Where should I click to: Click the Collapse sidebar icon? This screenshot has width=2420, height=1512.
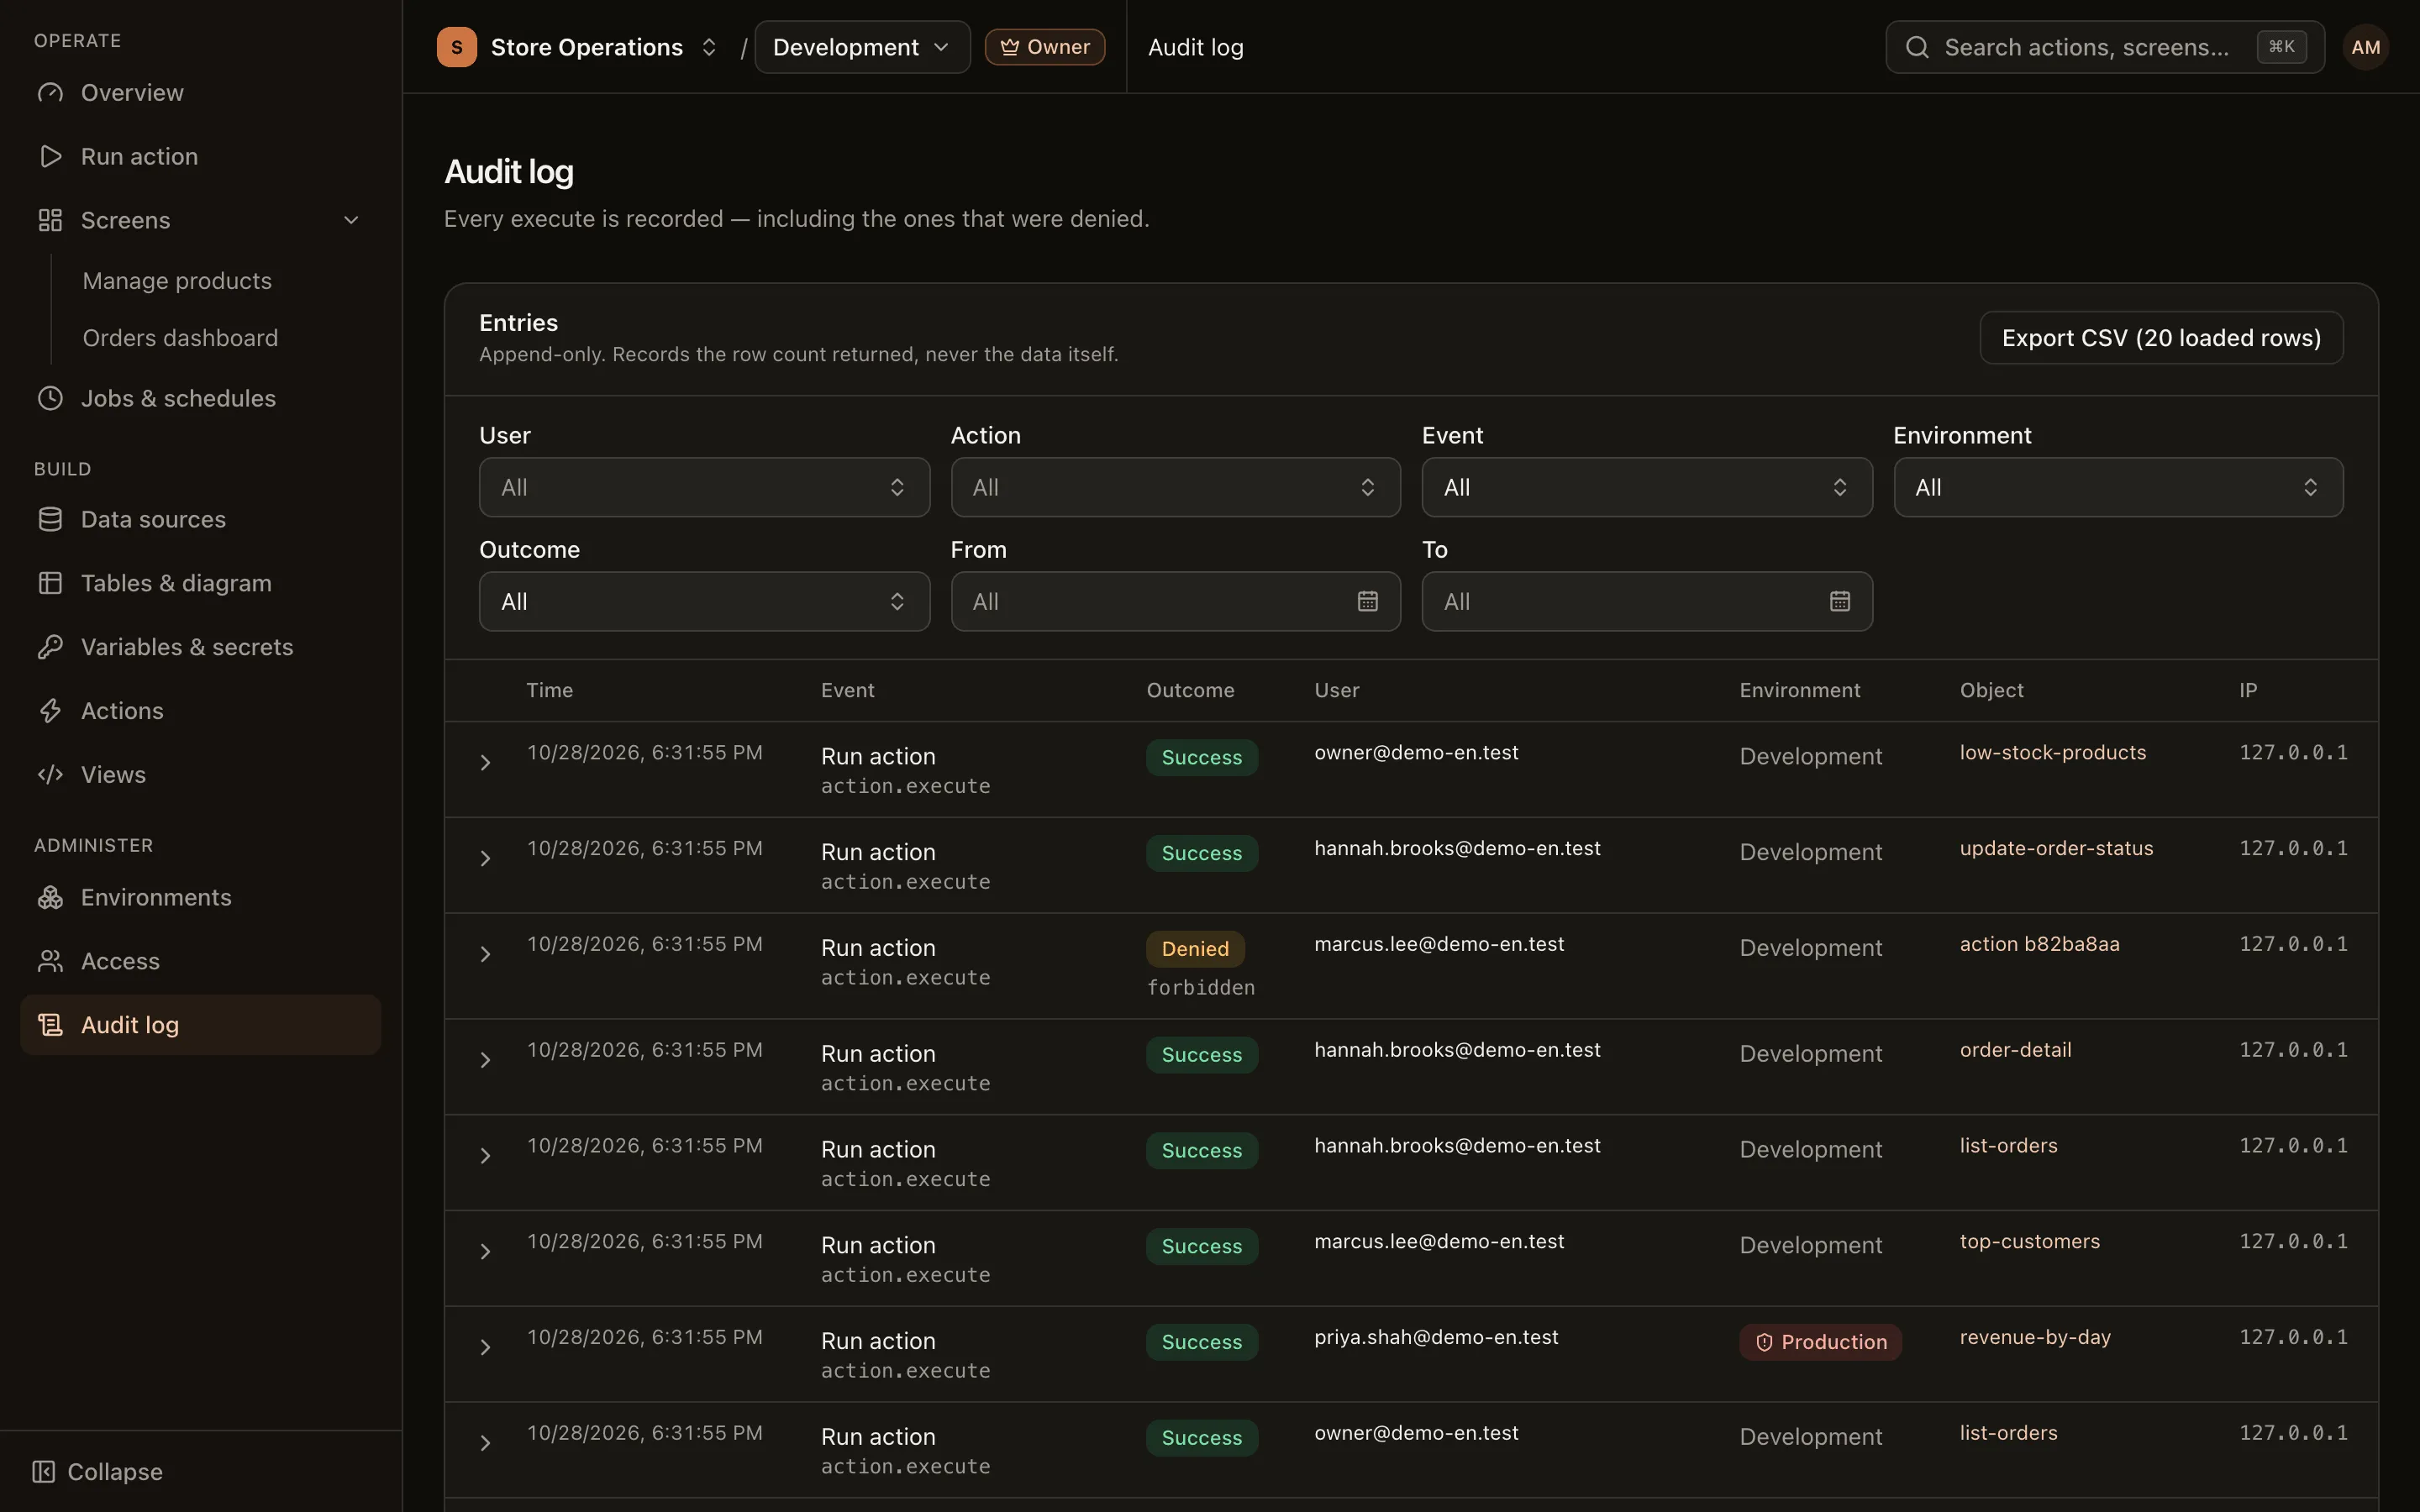(43, 1472)
